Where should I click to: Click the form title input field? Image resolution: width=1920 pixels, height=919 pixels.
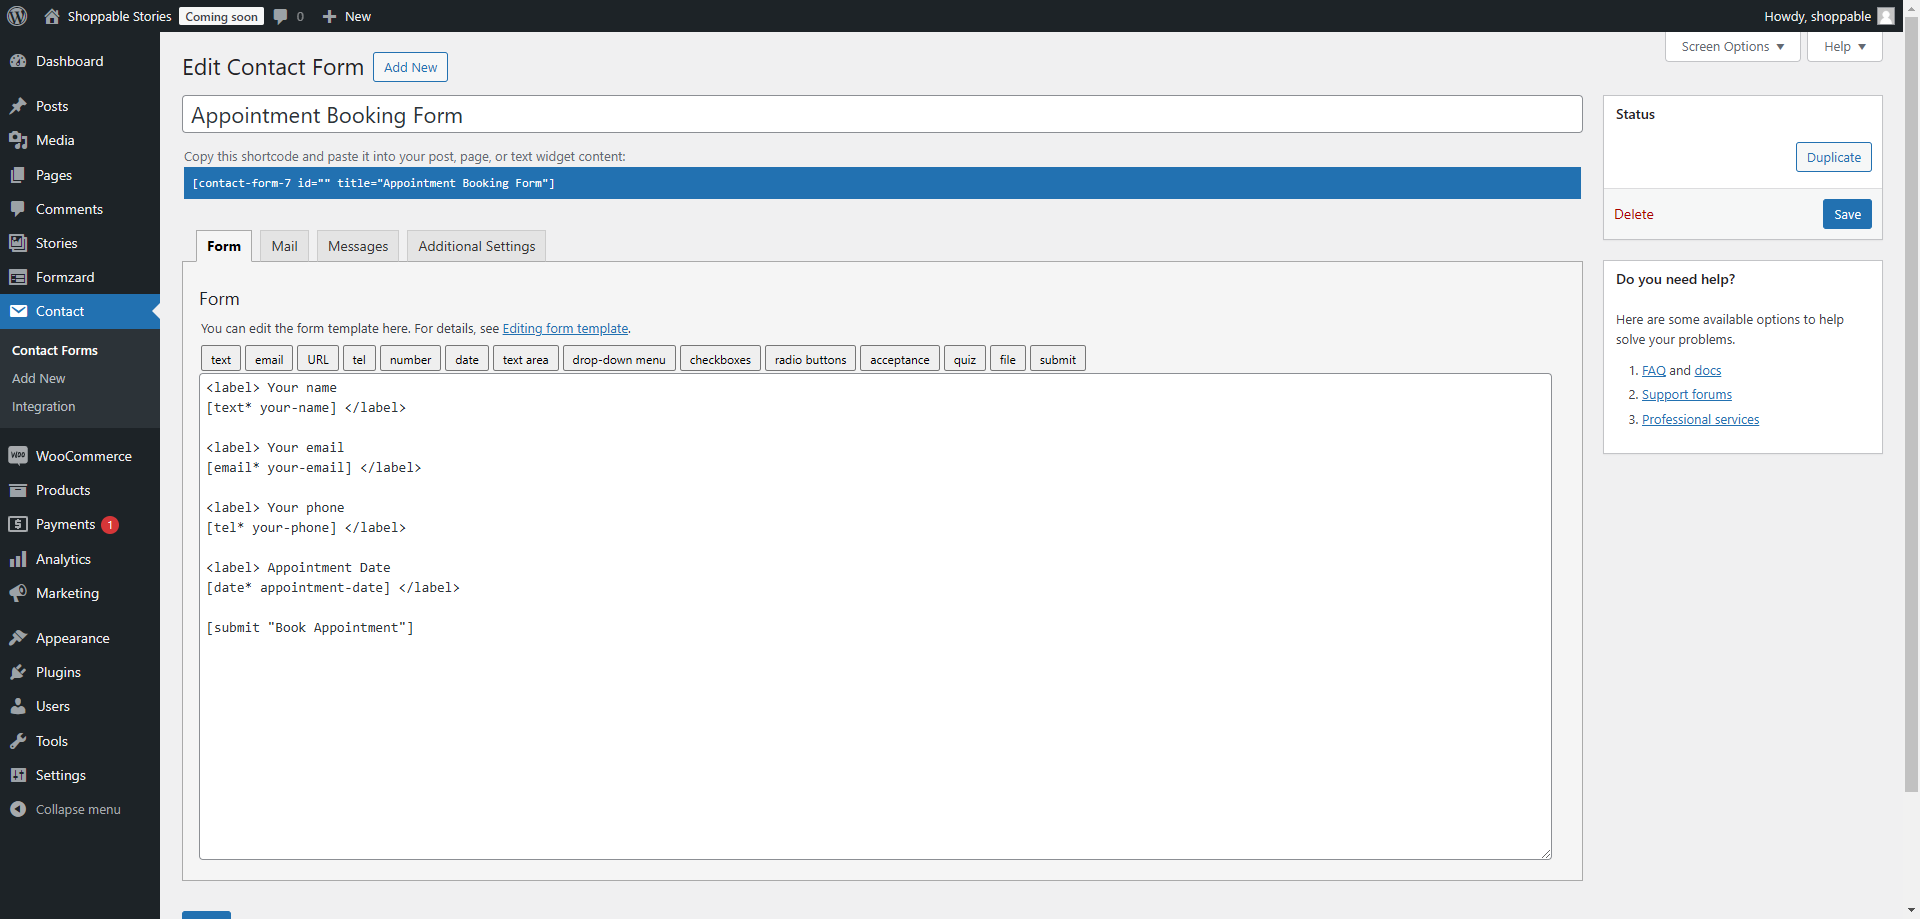[882, 115]
